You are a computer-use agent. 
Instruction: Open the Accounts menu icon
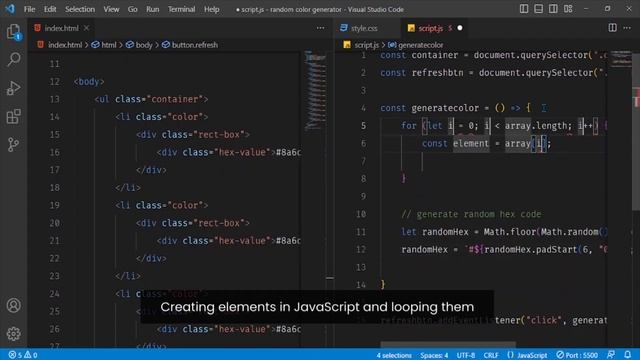(13, 305)
